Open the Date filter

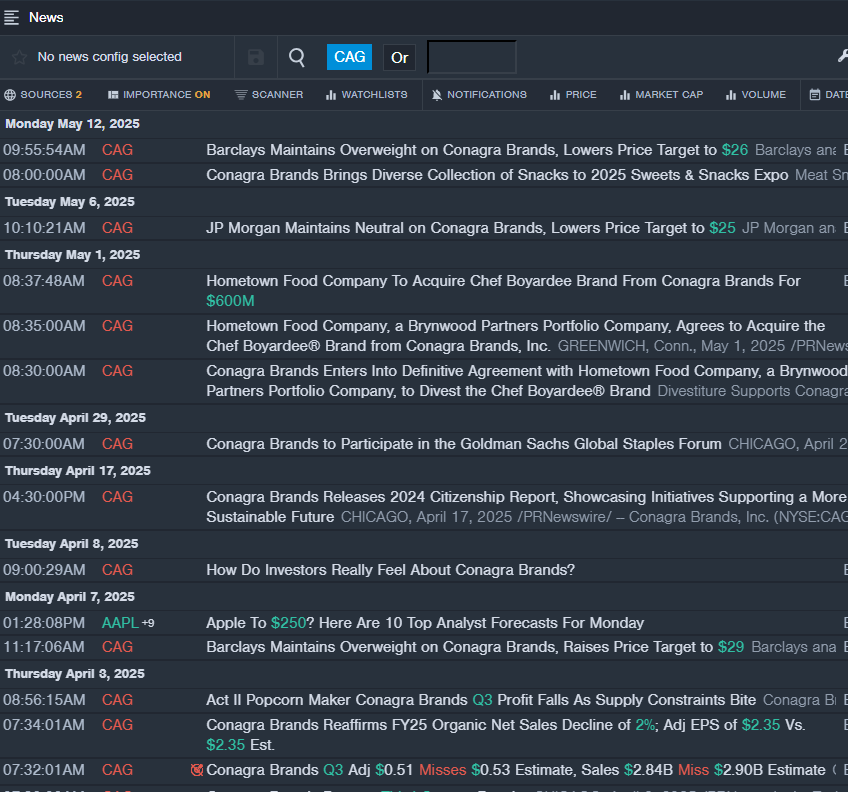(x=829, y=95)
